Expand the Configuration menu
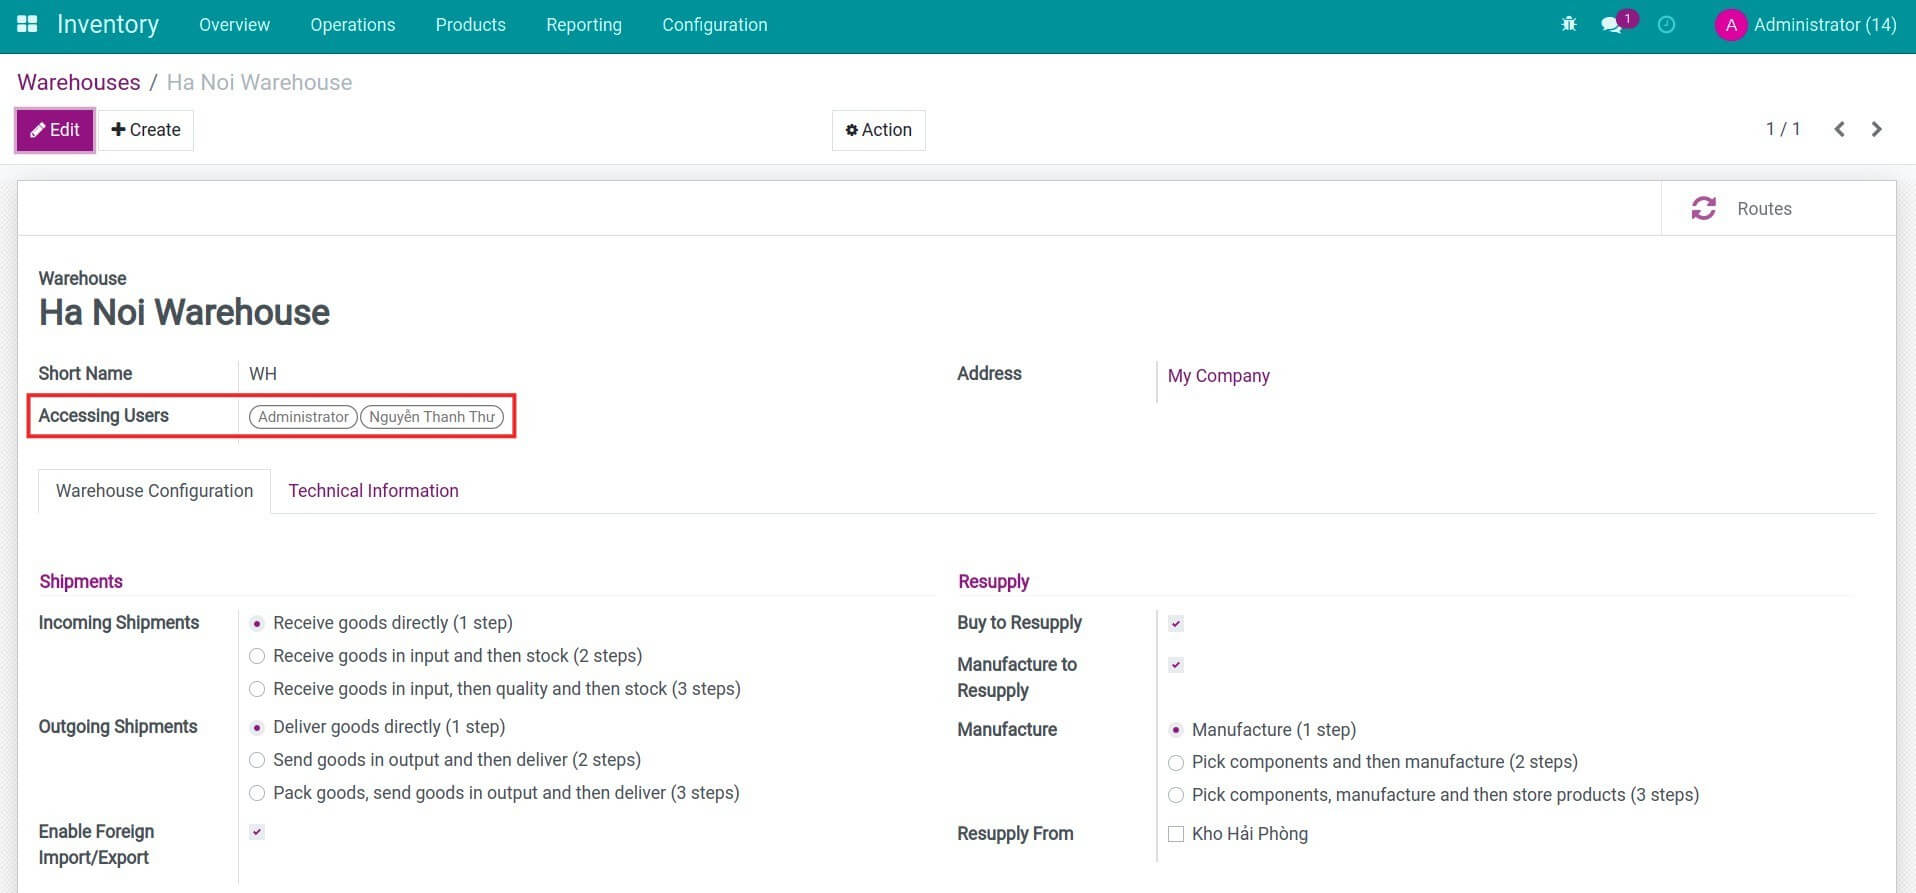1916x893 pixels. coord(714,25)
